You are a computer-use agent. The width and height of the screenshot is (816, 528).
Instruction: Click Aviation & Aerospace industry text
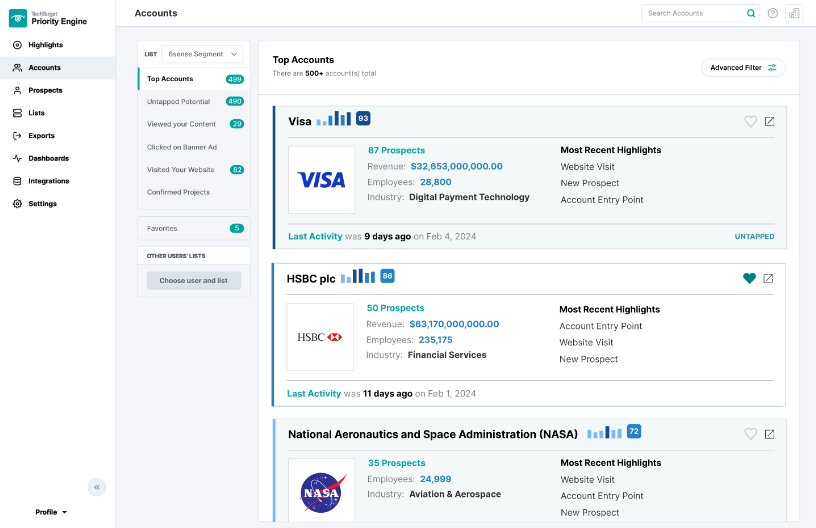point(455,494)
